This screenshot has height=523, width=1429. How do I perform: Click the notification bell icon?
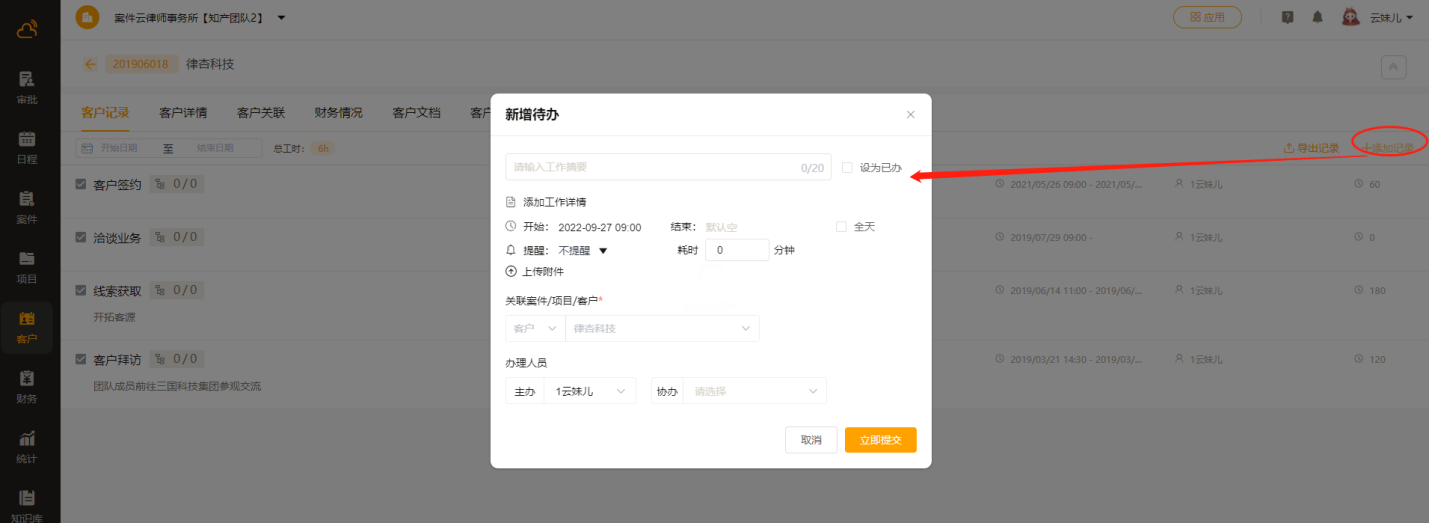coord(1317,17)
